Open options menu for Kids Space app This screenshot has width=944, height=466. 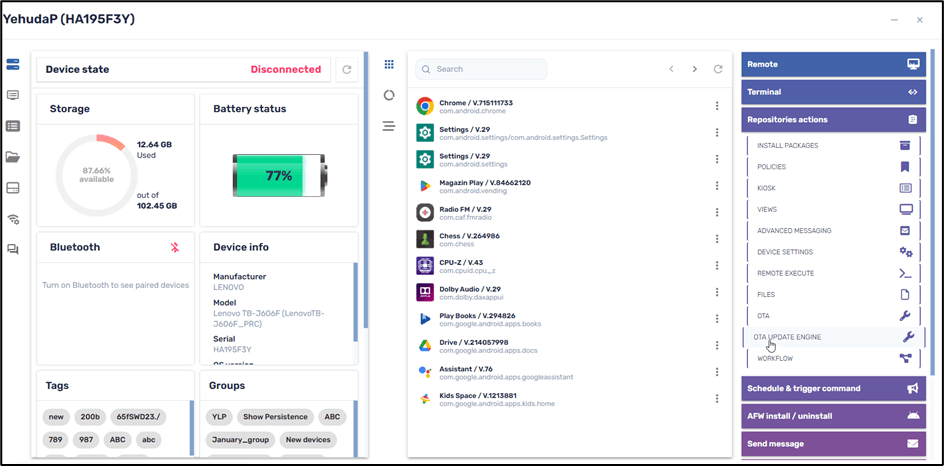(717, 397)
